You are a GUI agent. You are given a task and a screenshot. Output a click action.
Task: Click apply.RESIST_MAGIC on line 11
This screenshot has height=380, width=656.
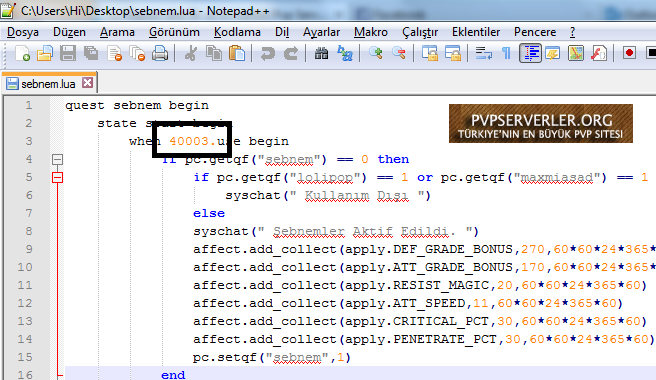pyautogui.click(x=417, y=285)
